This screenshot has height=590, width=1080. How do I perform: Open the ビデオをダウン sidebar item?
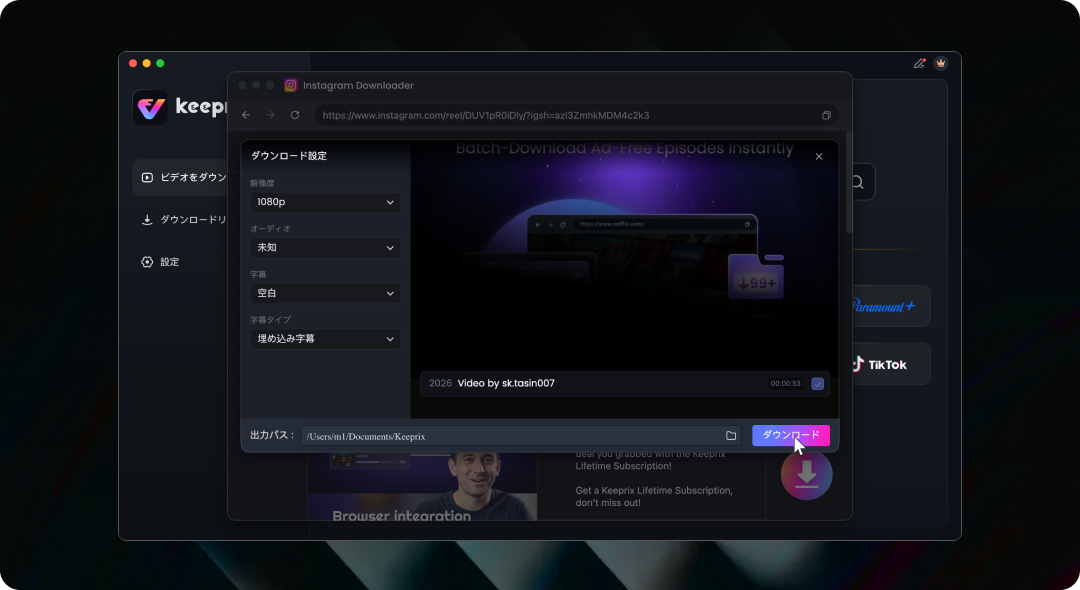click(x=180, y=178)
